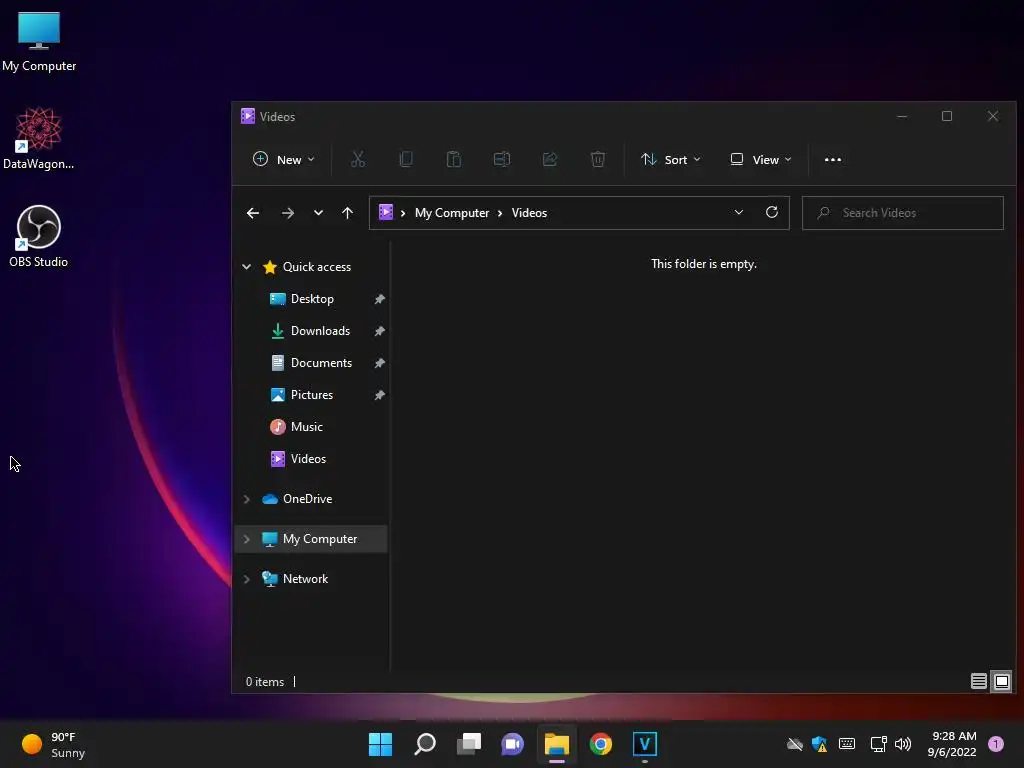Collapse the Quick access tree
This screenshot has height=768, width=1024.
pyautogui.click(x=247, y=266)
